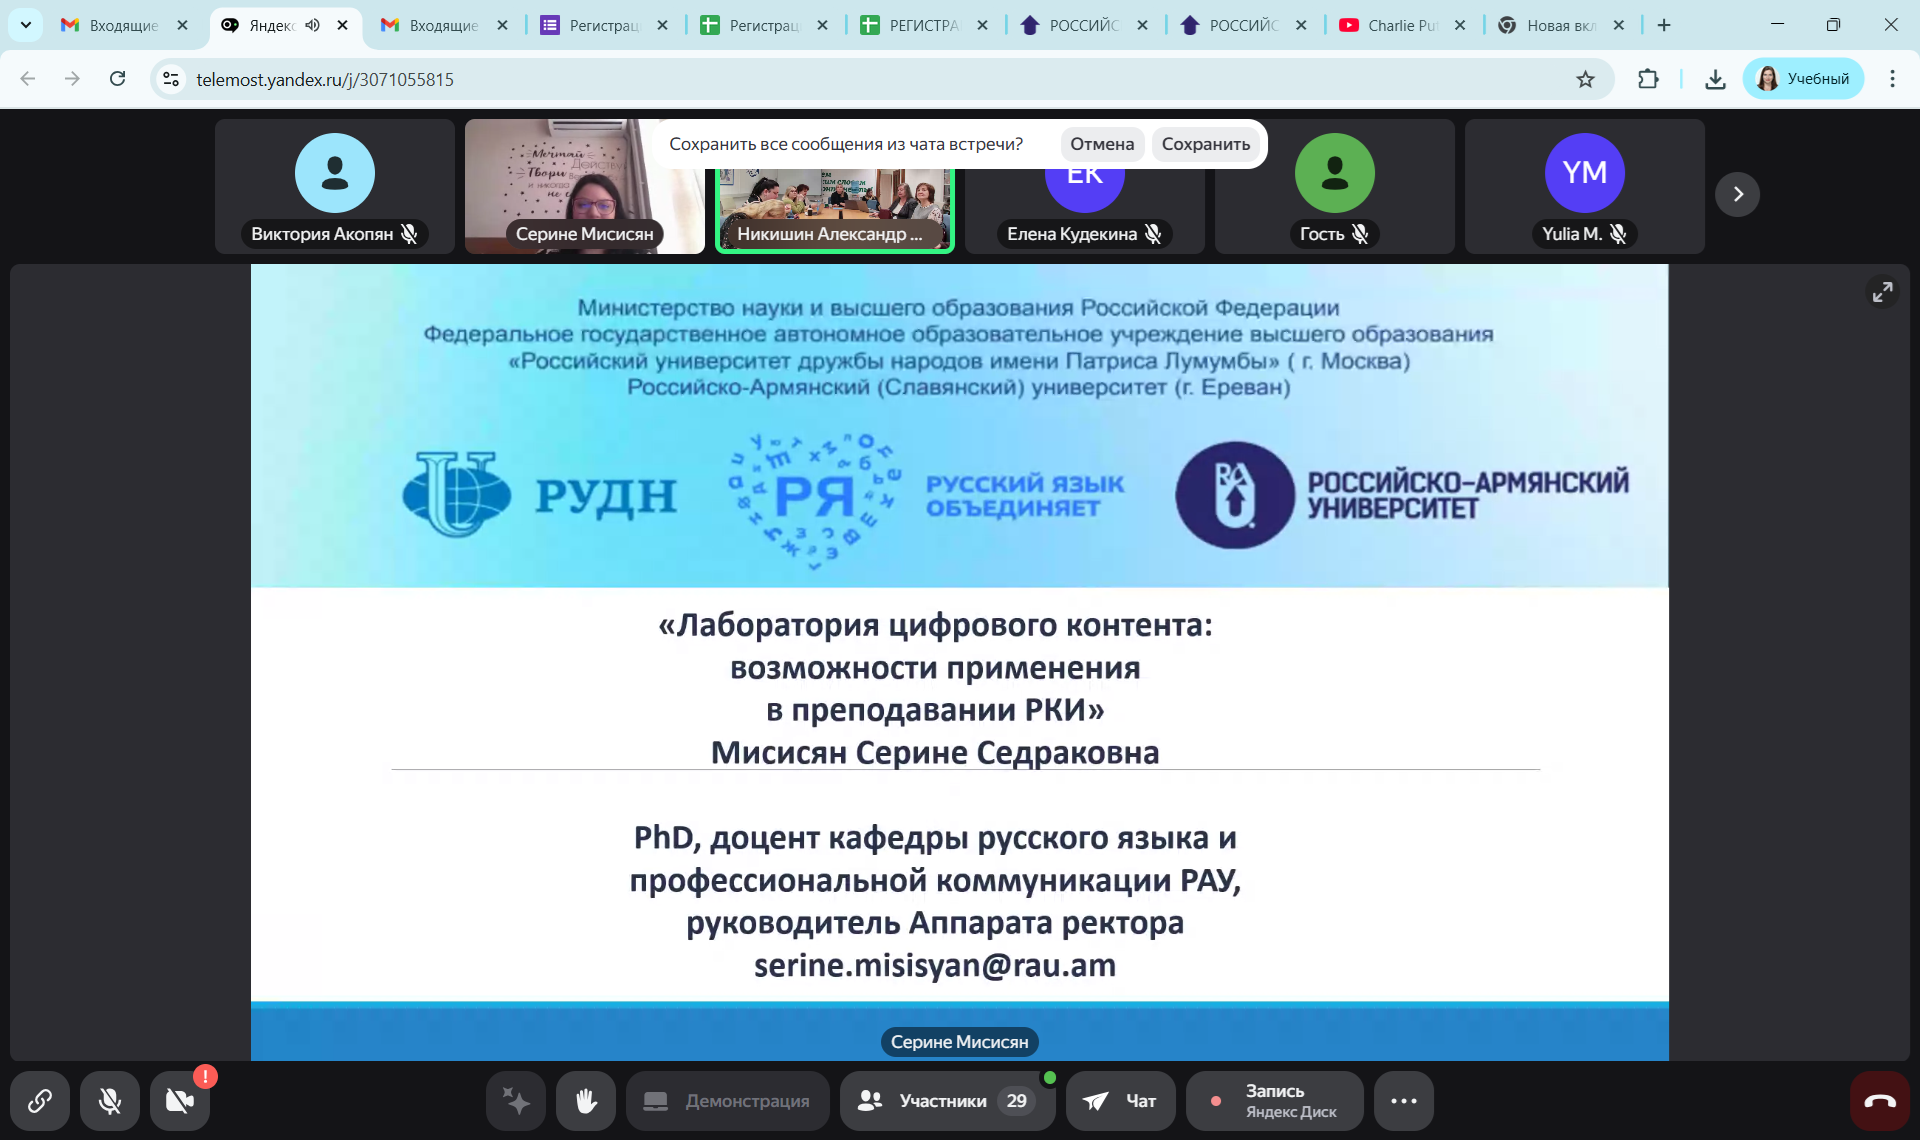Toggle the microphone mute button
1920x1140 pixels.
pos(110,1101)
